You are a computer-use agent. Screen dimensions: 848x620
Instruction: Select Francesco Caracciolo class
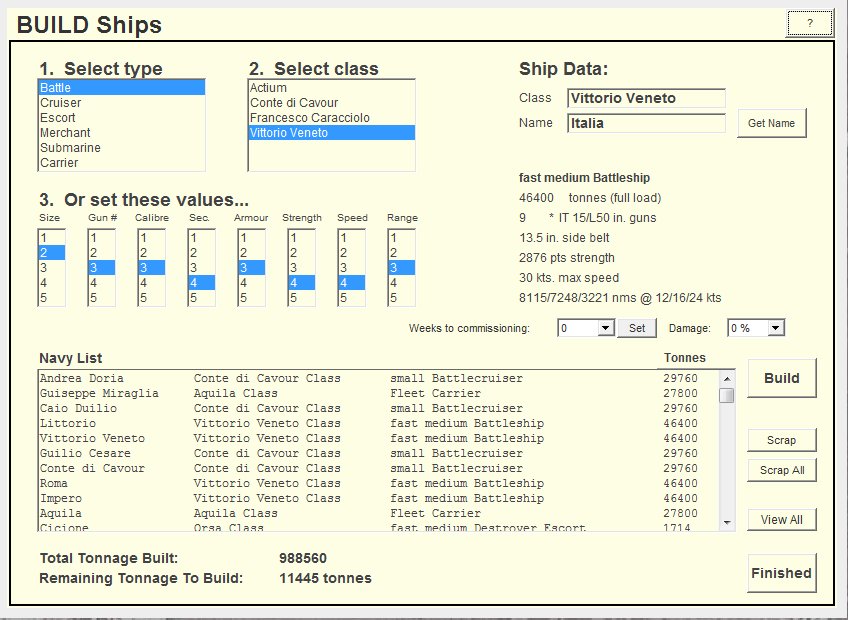tap(309, 118)
